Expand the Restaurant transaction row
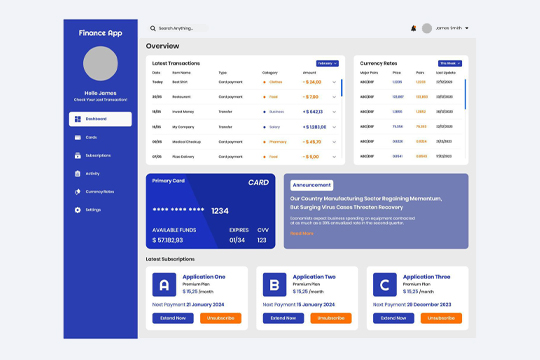 coord(334,97)
